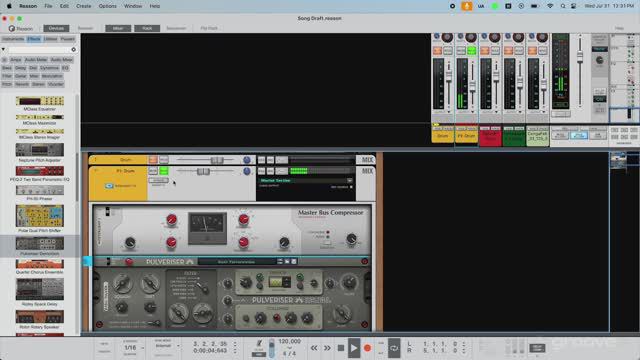Collapse the Drum rack channel fold arrow

coord(96,160)
